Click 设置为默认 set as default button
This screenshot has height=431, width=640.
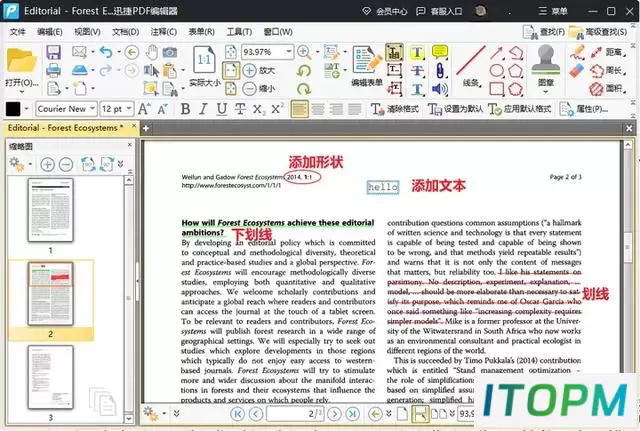[455, 109]
